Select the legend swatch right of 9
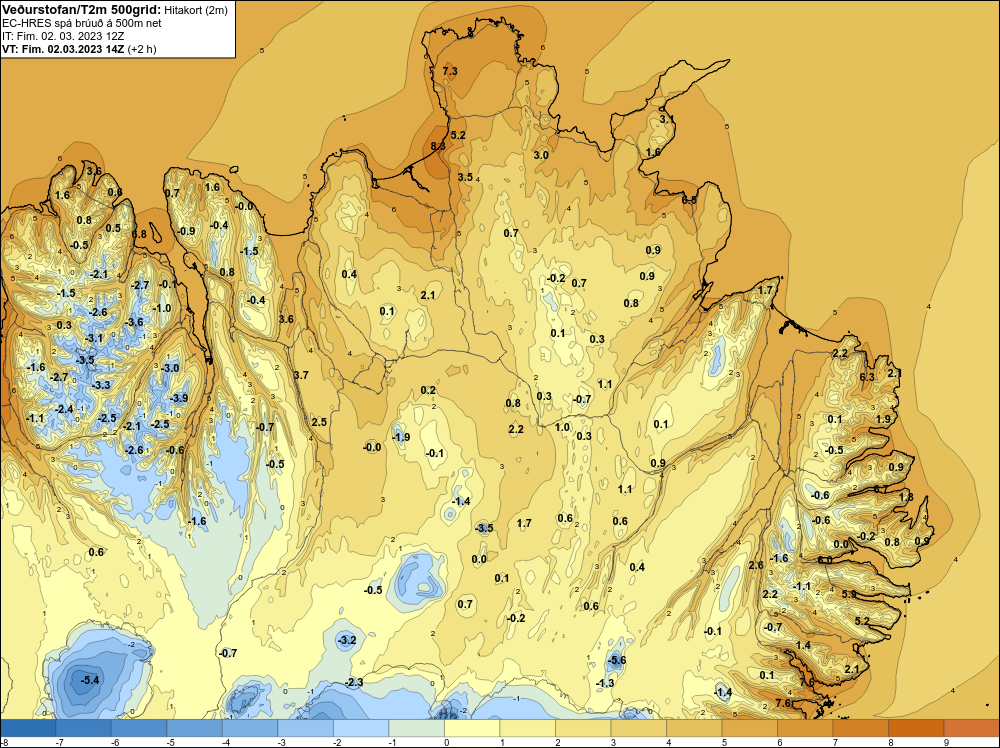 point(971,728)
